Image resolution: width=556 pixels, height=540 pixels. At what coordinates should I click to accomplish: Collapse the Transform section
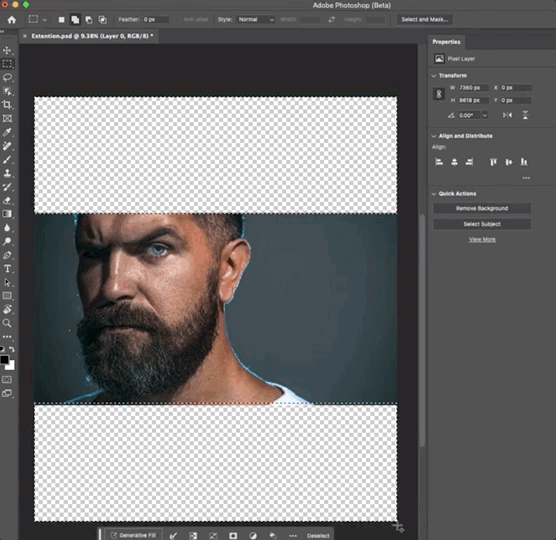click(x=434, y=76)
